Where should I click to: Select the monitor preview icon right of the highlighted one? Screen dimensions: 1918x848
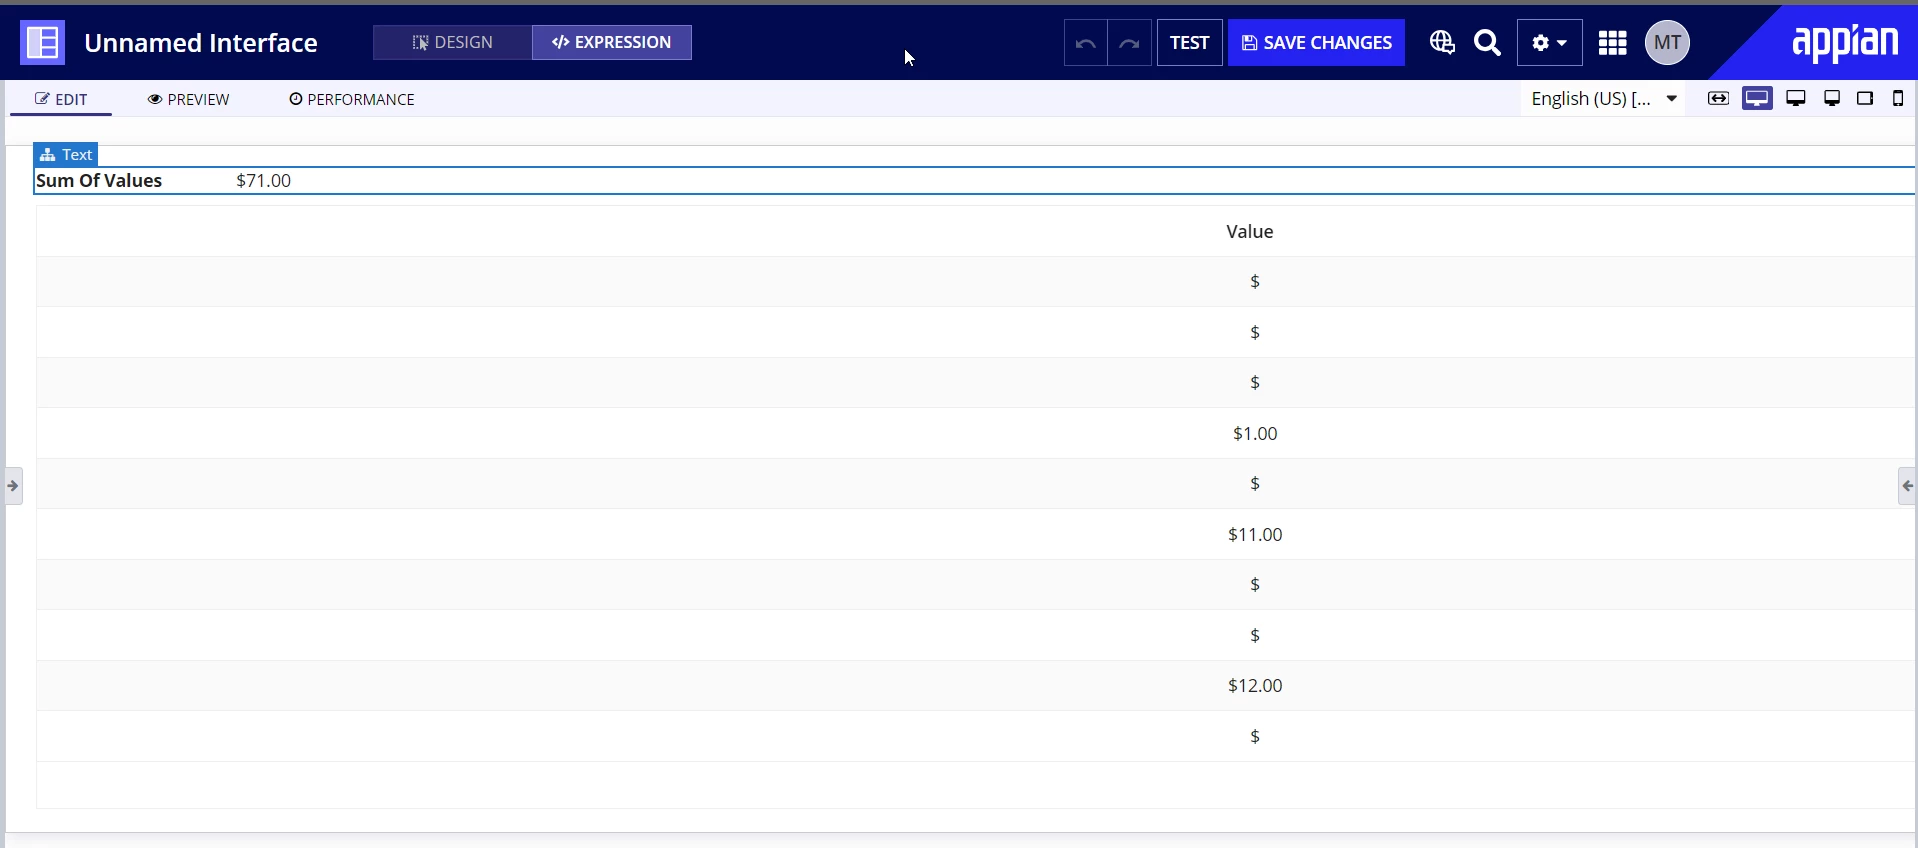(x=1796, y=98)
